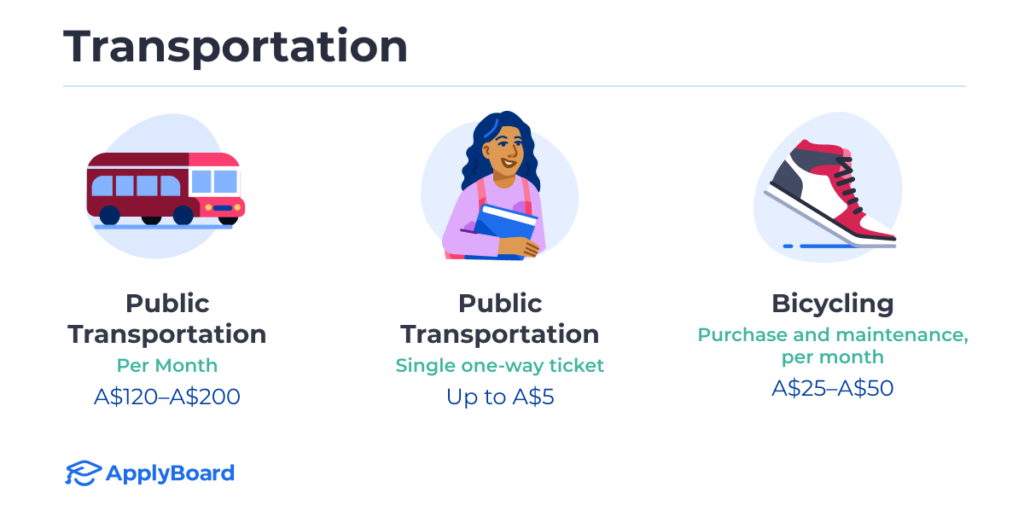Select the "A$25–A$50" price text

832,388
